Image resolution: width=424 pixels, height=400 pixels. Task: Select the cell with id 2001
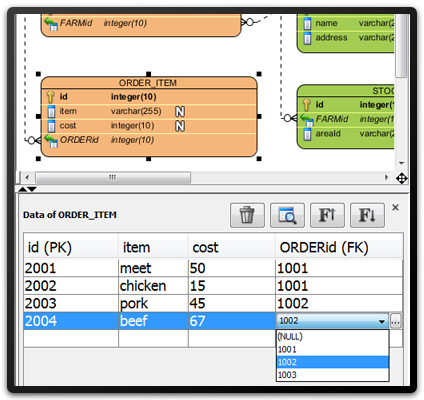tap(71, 268)
